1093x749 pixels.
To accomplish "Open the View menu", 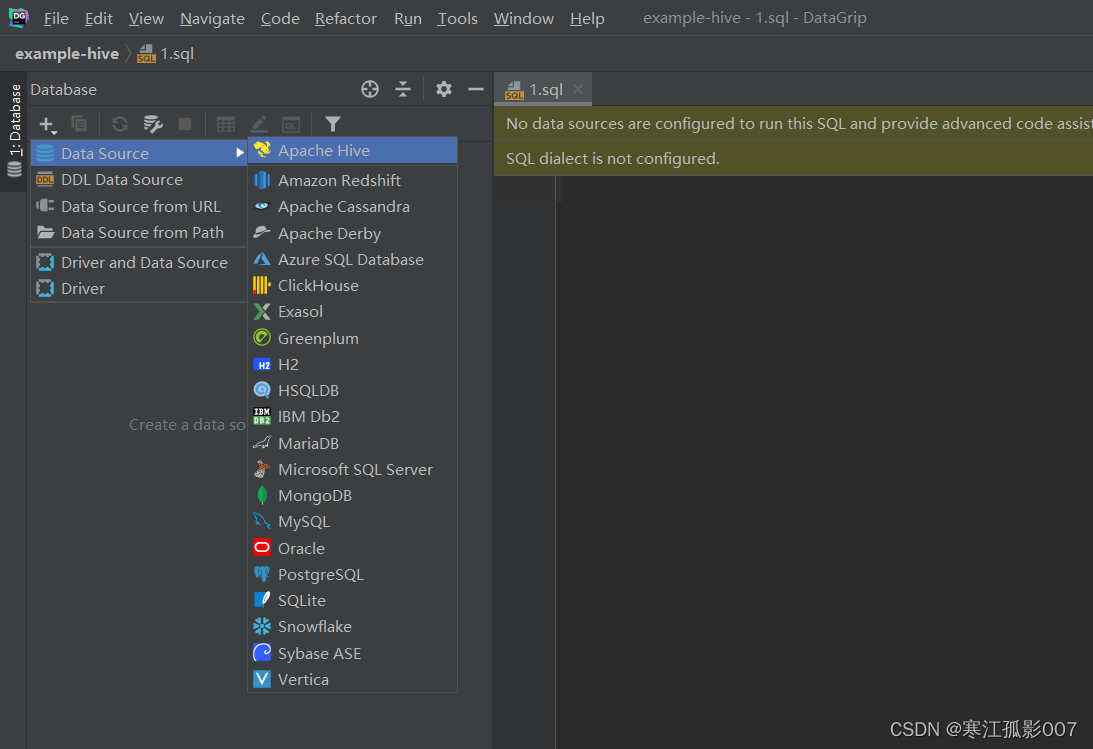I will coord(146,19).
